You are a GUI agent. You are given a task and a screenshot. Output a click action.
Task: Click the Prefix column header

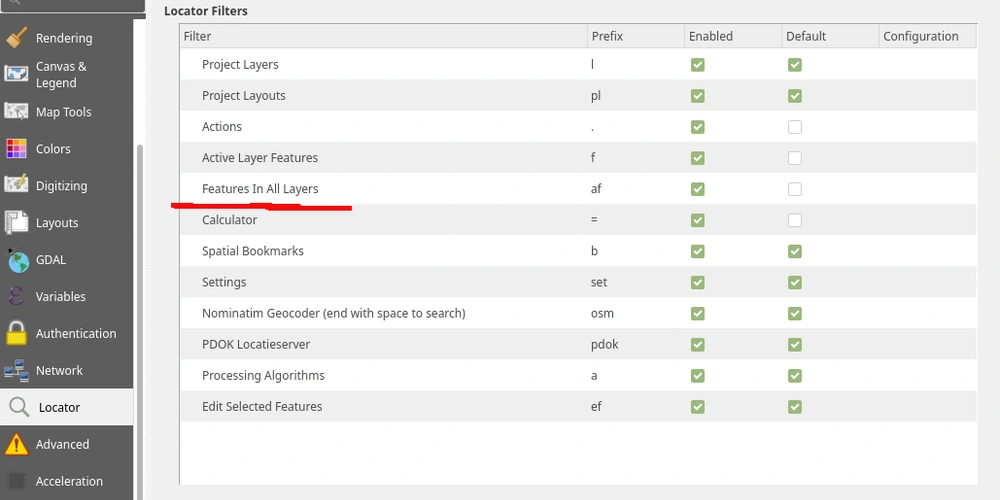[x=636, y=36]
